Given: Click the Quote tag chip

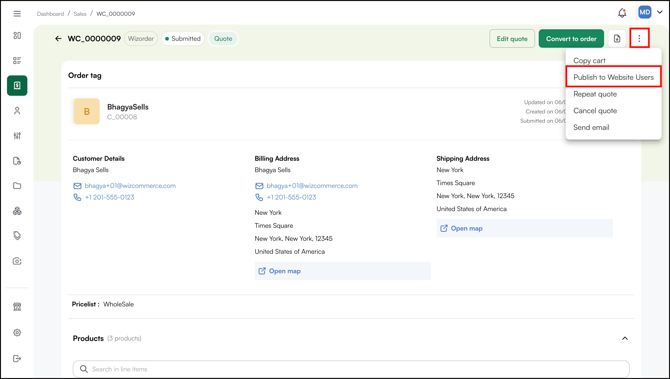Looking at the screenshot, I should [223, 38].
